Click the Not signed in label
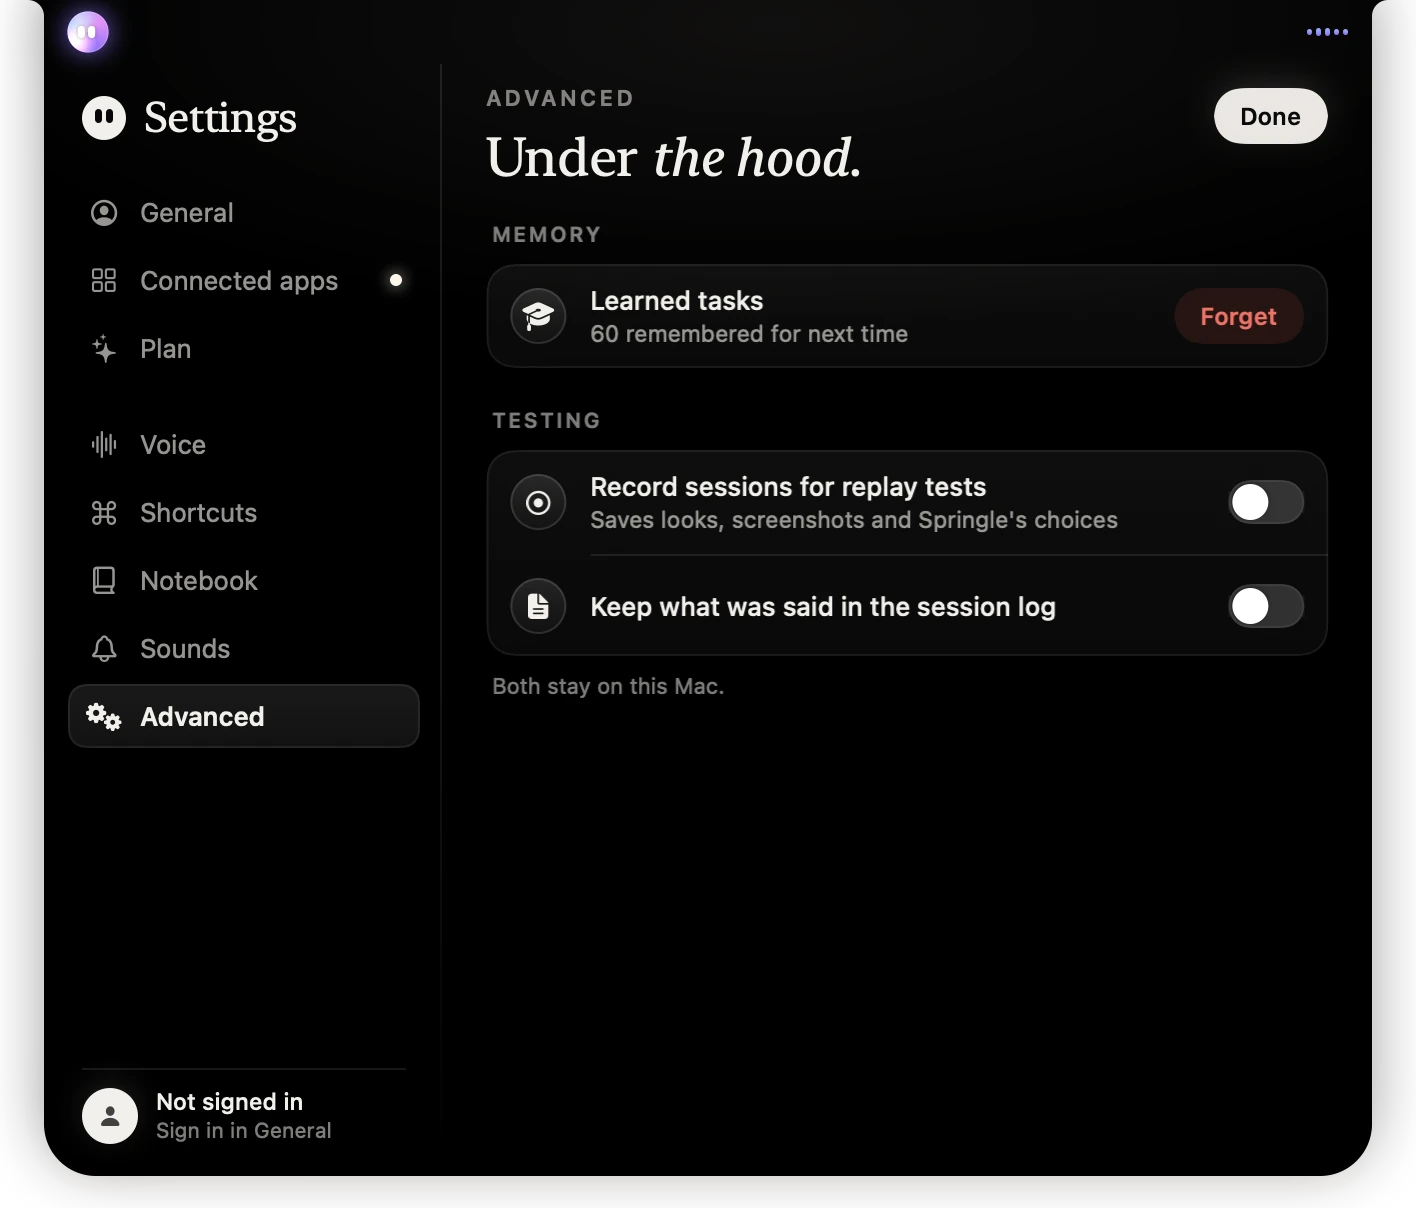The height and width of the screenshot is (1208, 1416). click(229, 1102)
